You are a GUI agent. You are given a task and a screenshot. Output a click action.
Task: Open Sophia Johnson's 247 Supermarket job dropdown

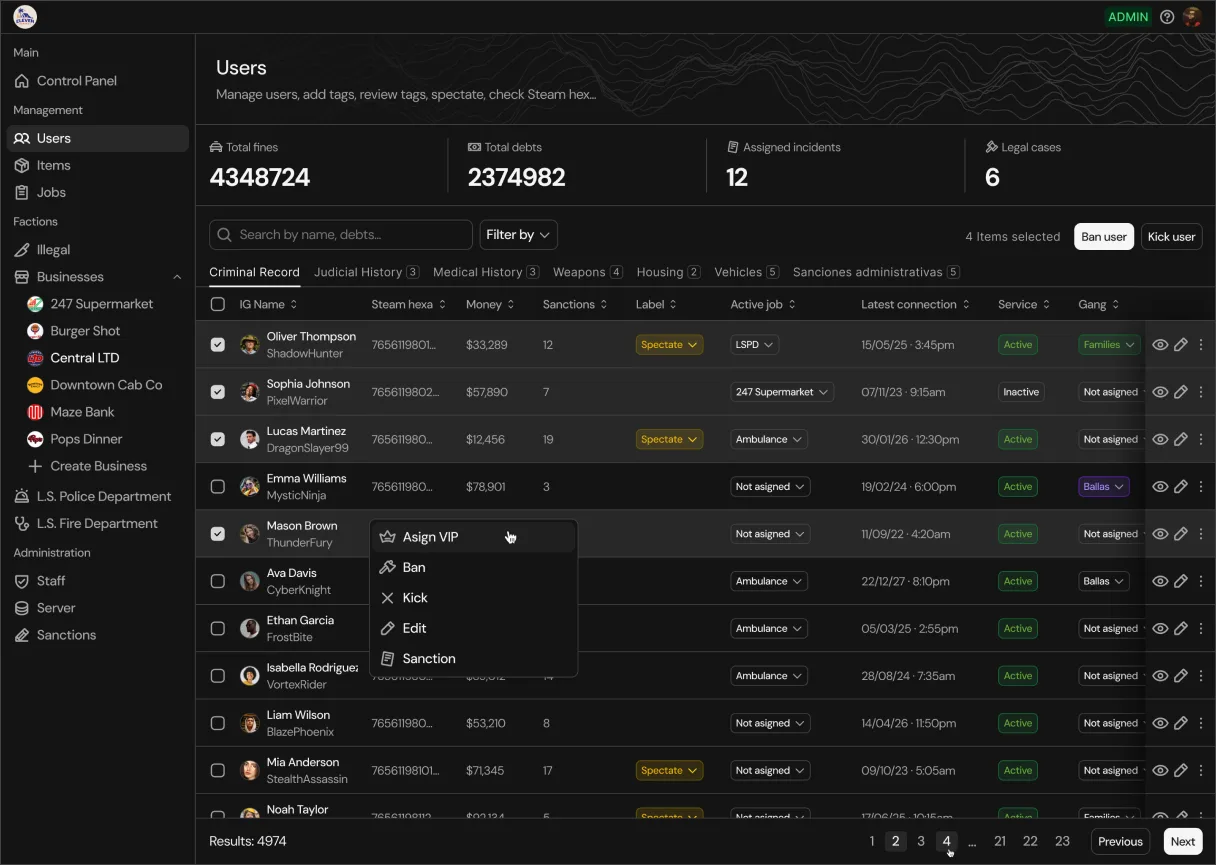(781, 392)
